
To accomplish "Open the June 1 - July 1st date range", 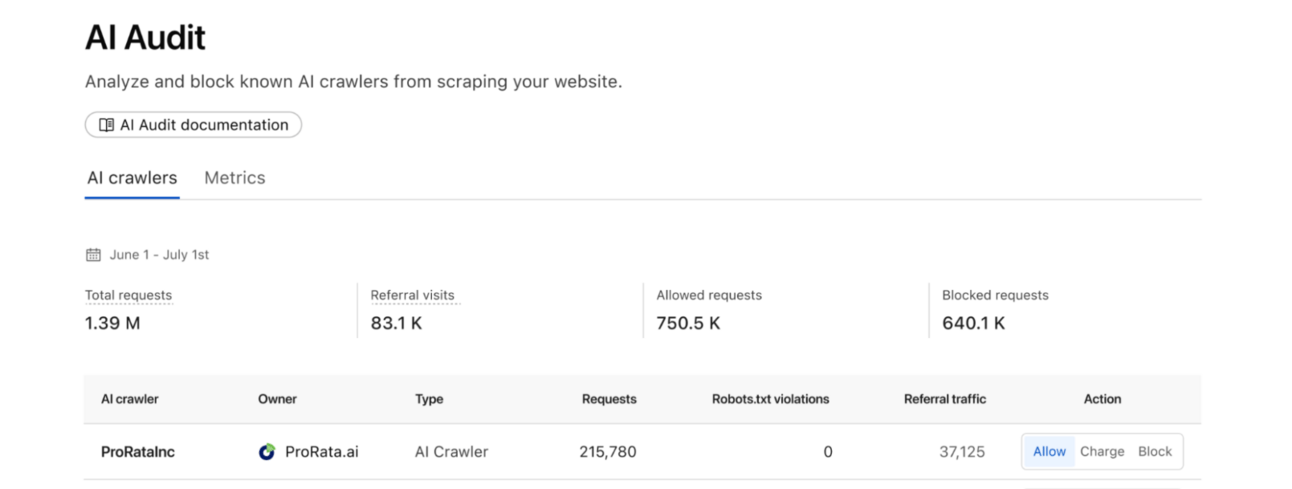I will tap(159, 255).
